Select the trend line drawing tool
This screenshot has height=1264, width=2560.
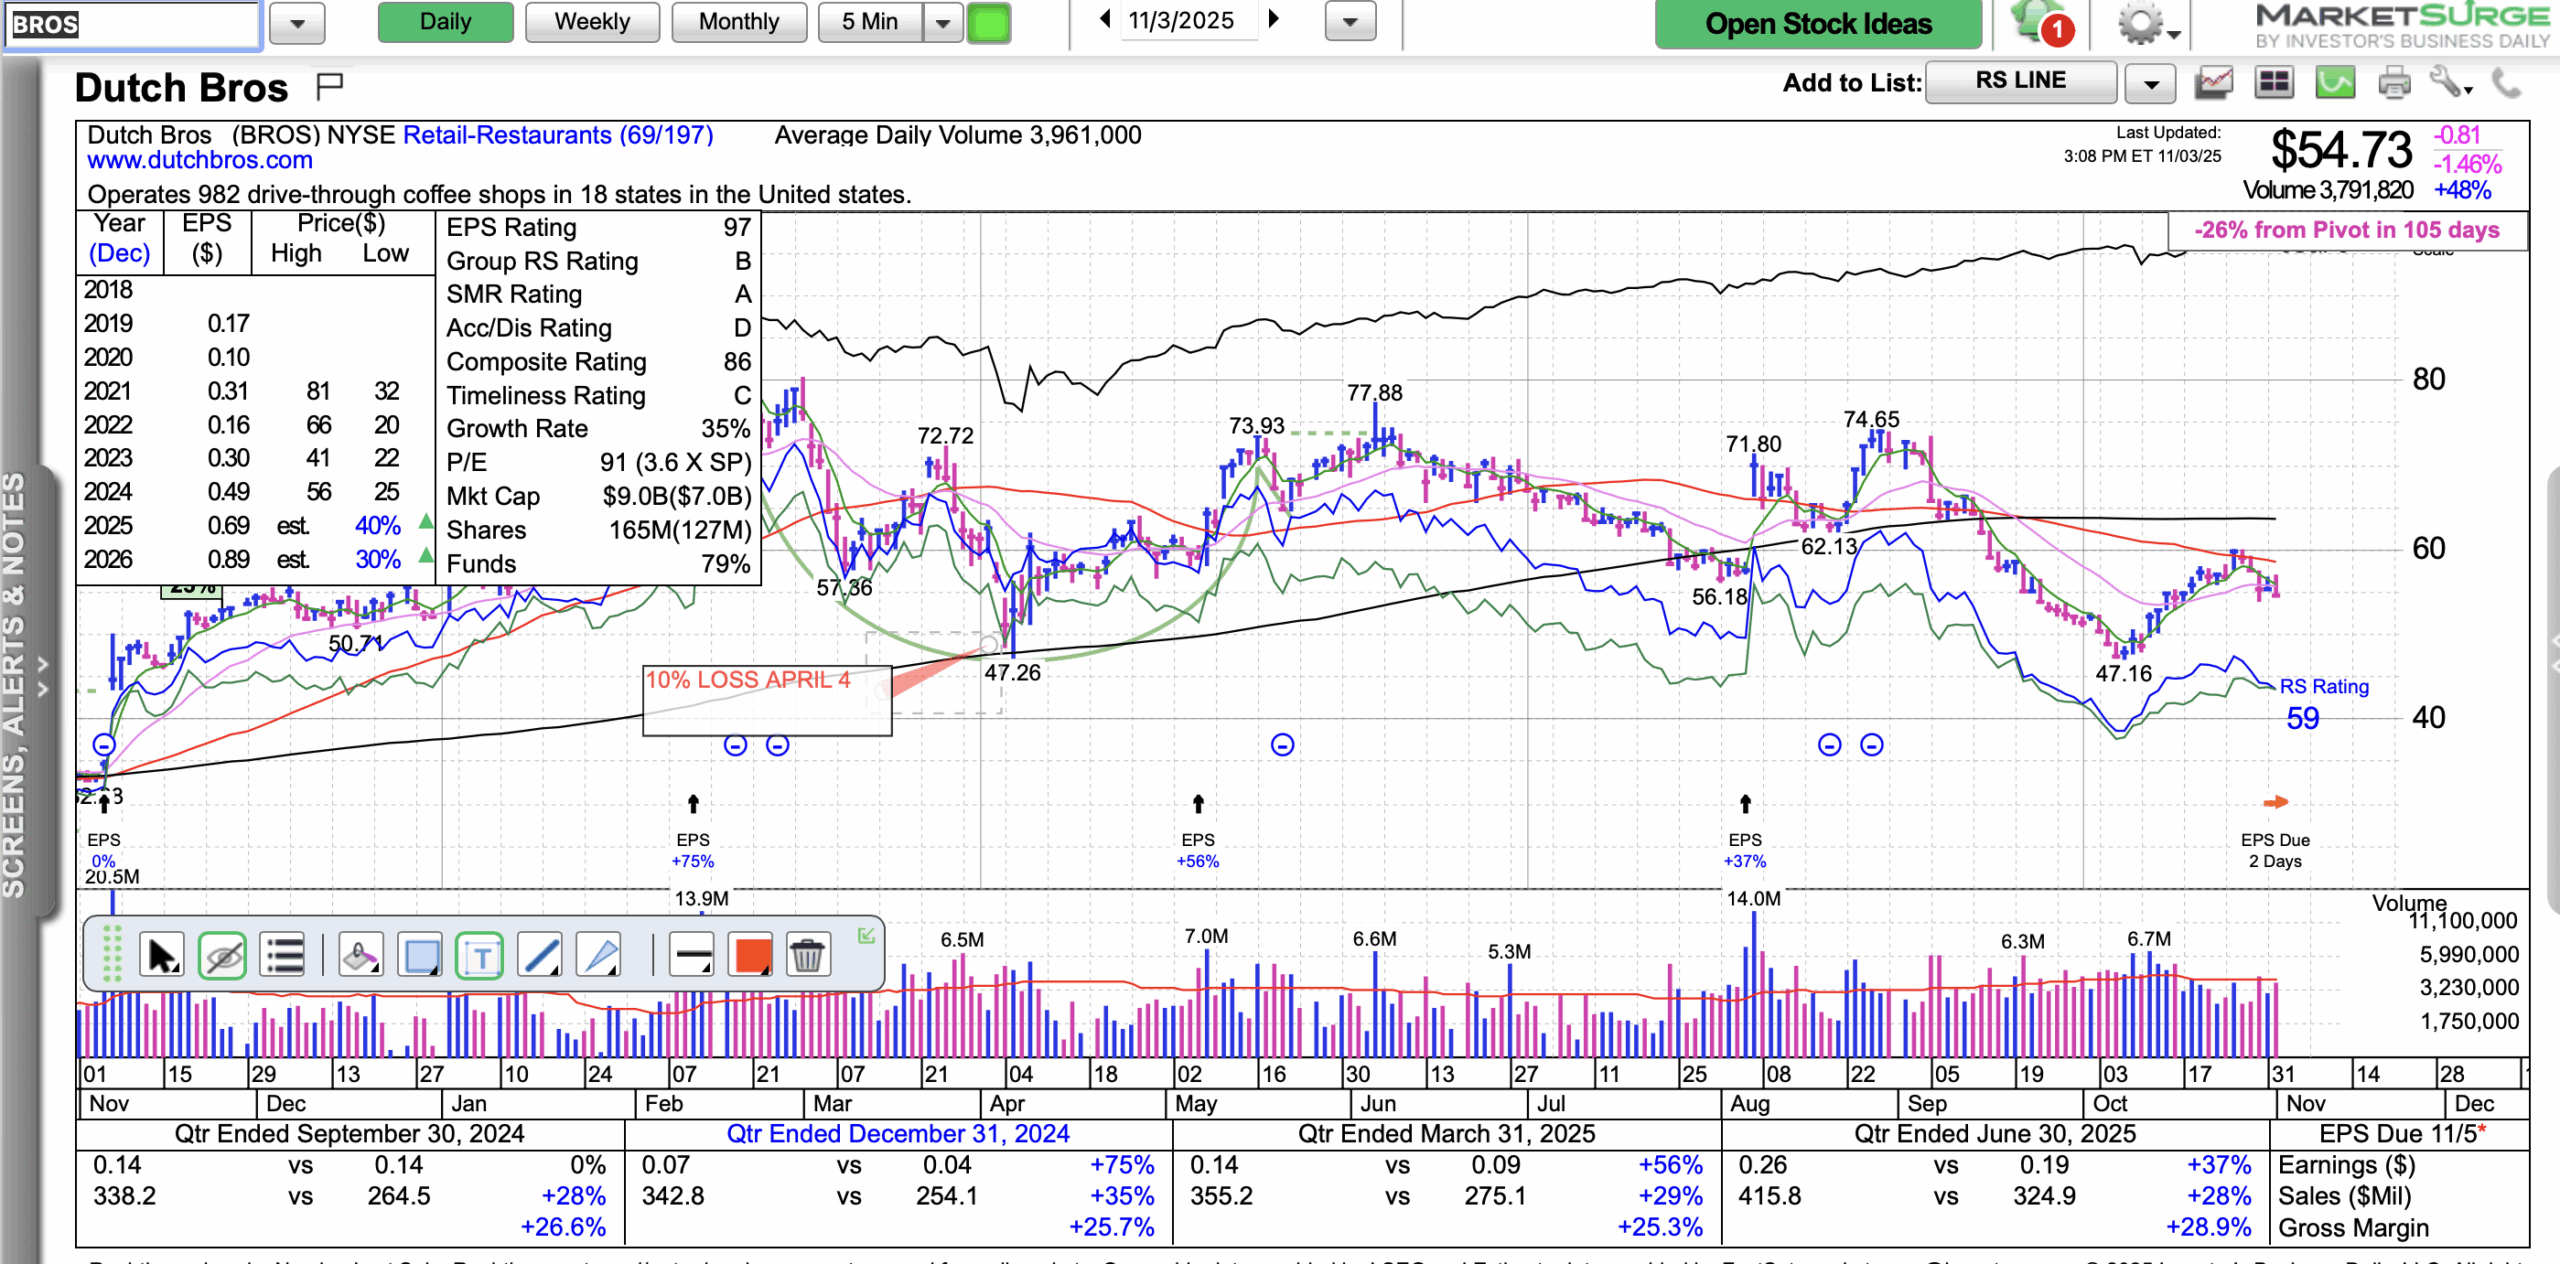540,956
